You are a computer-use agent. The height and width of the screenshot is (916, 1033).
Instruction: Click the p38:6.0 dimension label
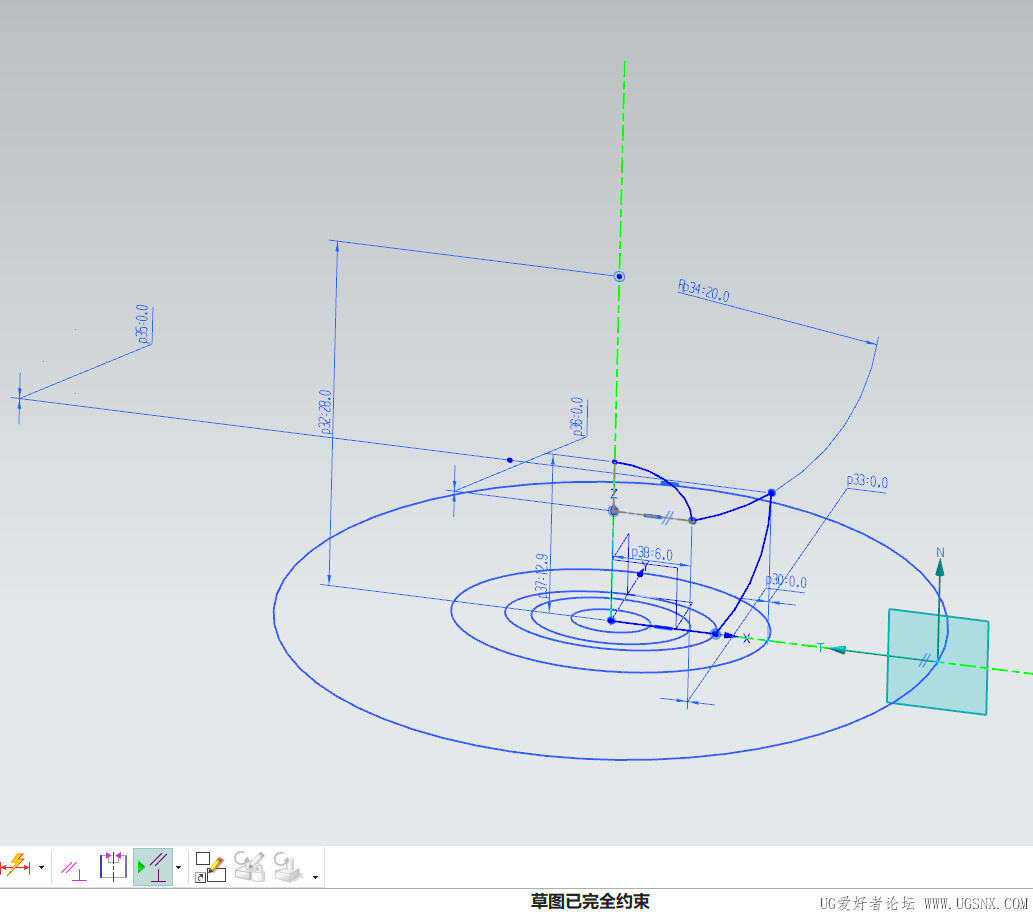651,553
